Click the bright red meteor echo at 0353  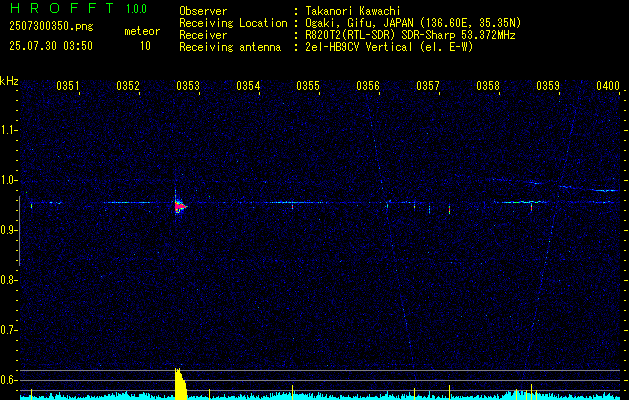click(x=180, y=206)
